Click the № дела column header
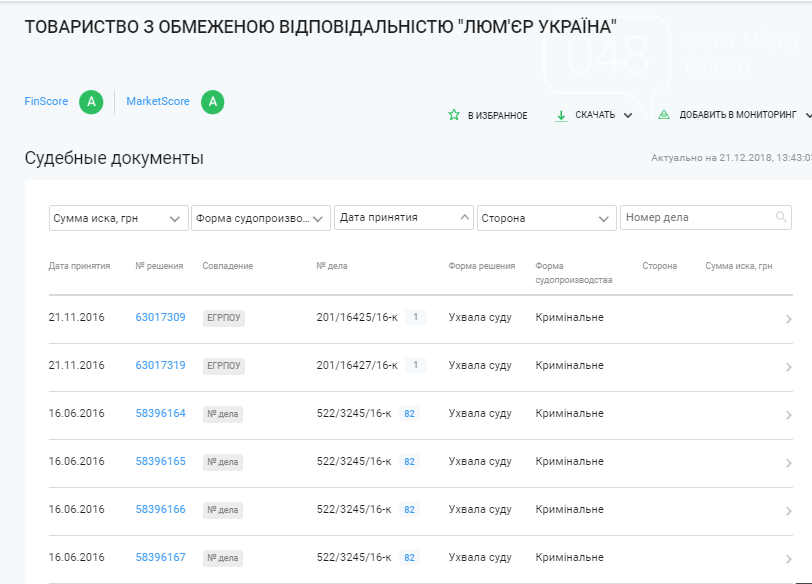812x584 pixels. (x=332, y=266)
